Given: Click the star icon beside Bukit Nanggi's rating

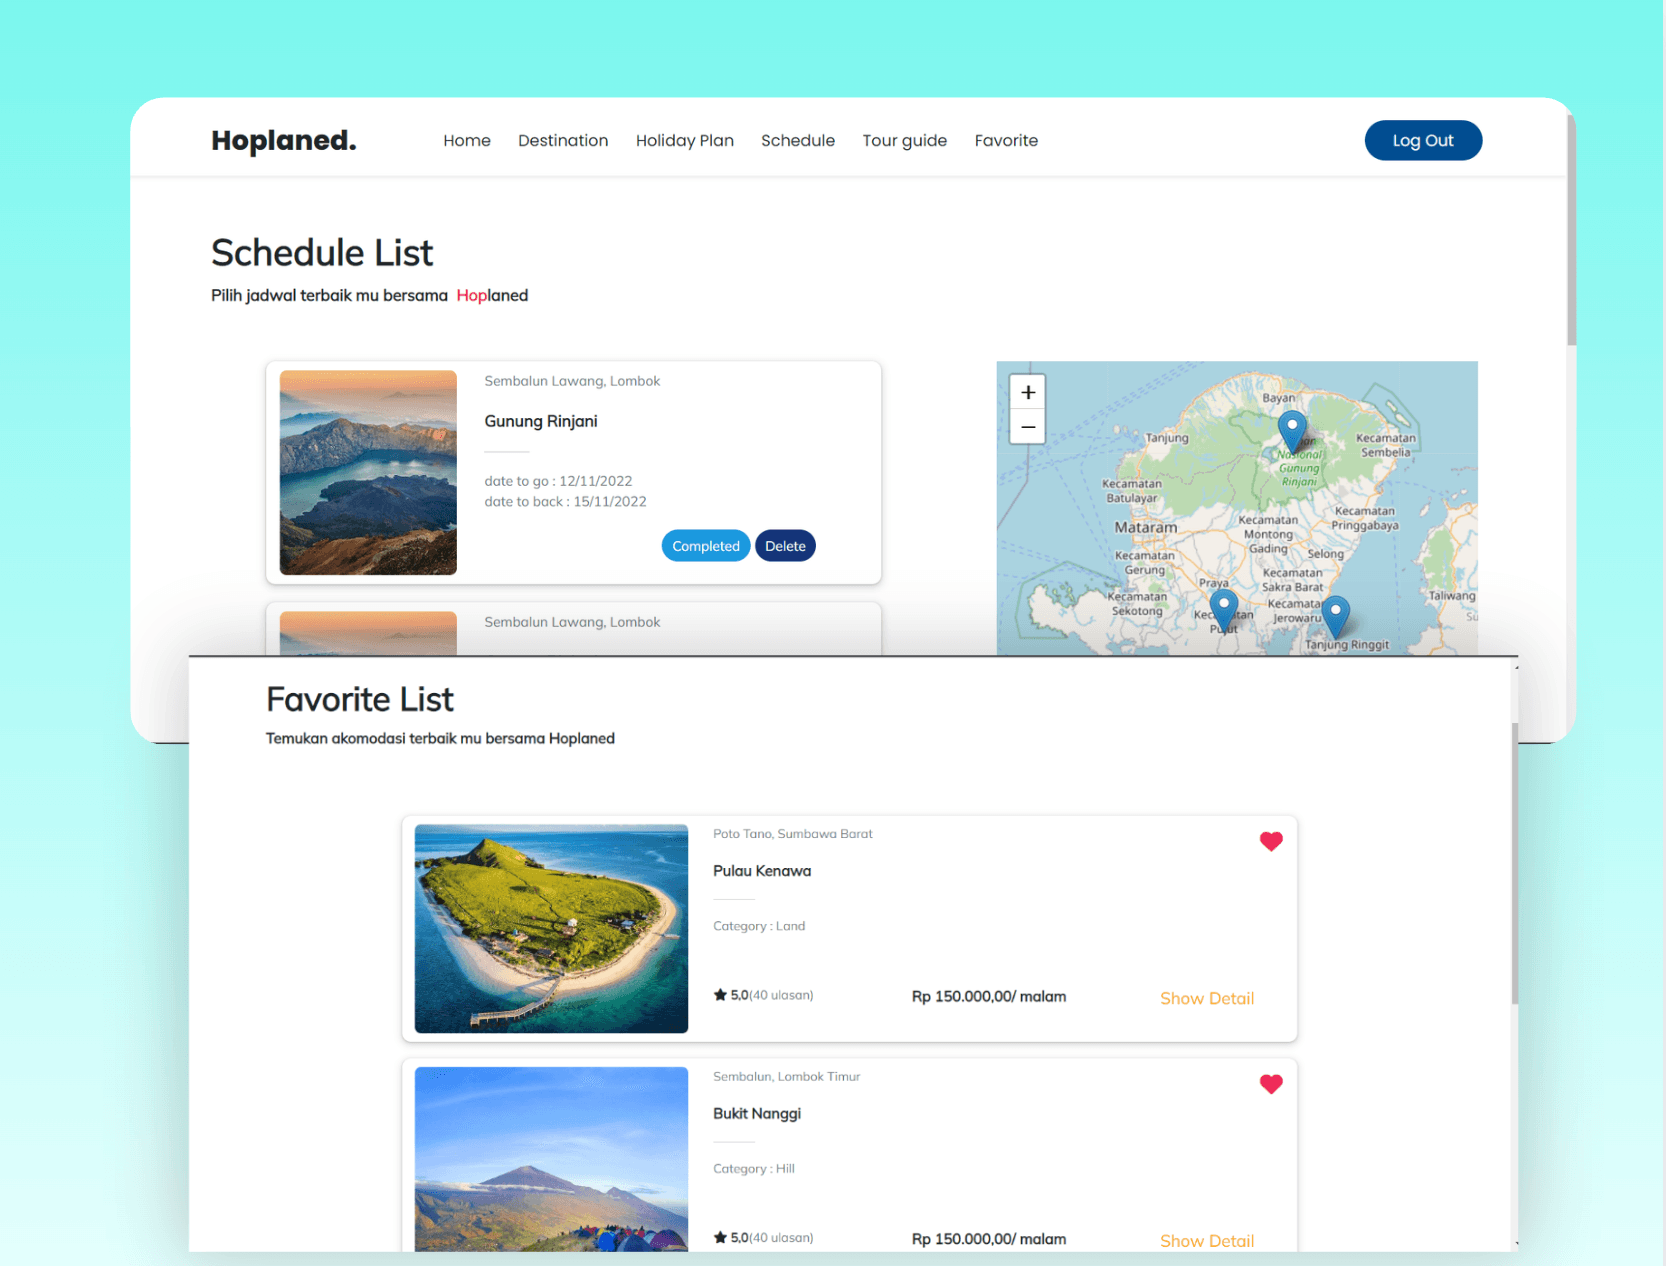Looking at the screenshot, I should coord(721,1236).
